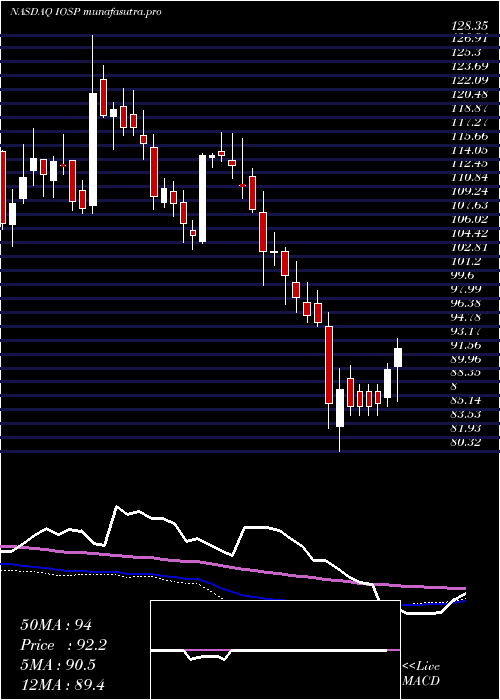Click the 114.05 price value

coord(472,150)
